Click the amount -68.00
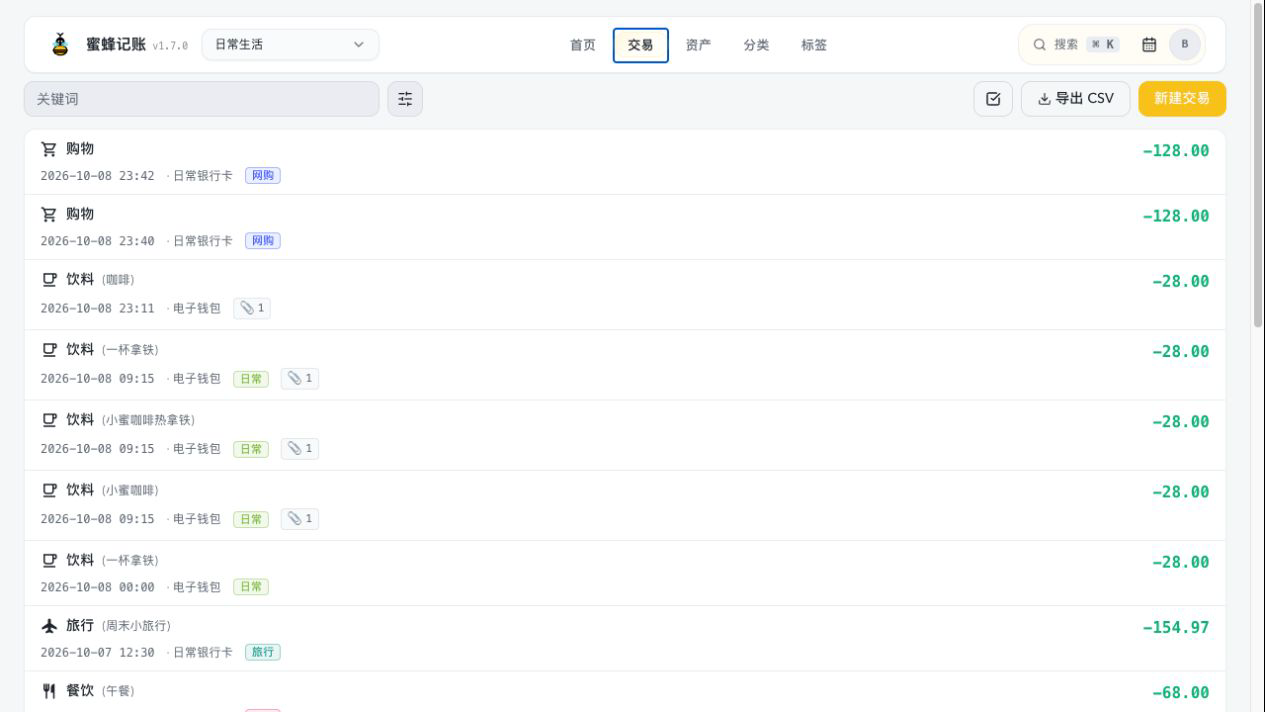The width and height of the screenshot is (1265, 712). (x=1181, y=693)
